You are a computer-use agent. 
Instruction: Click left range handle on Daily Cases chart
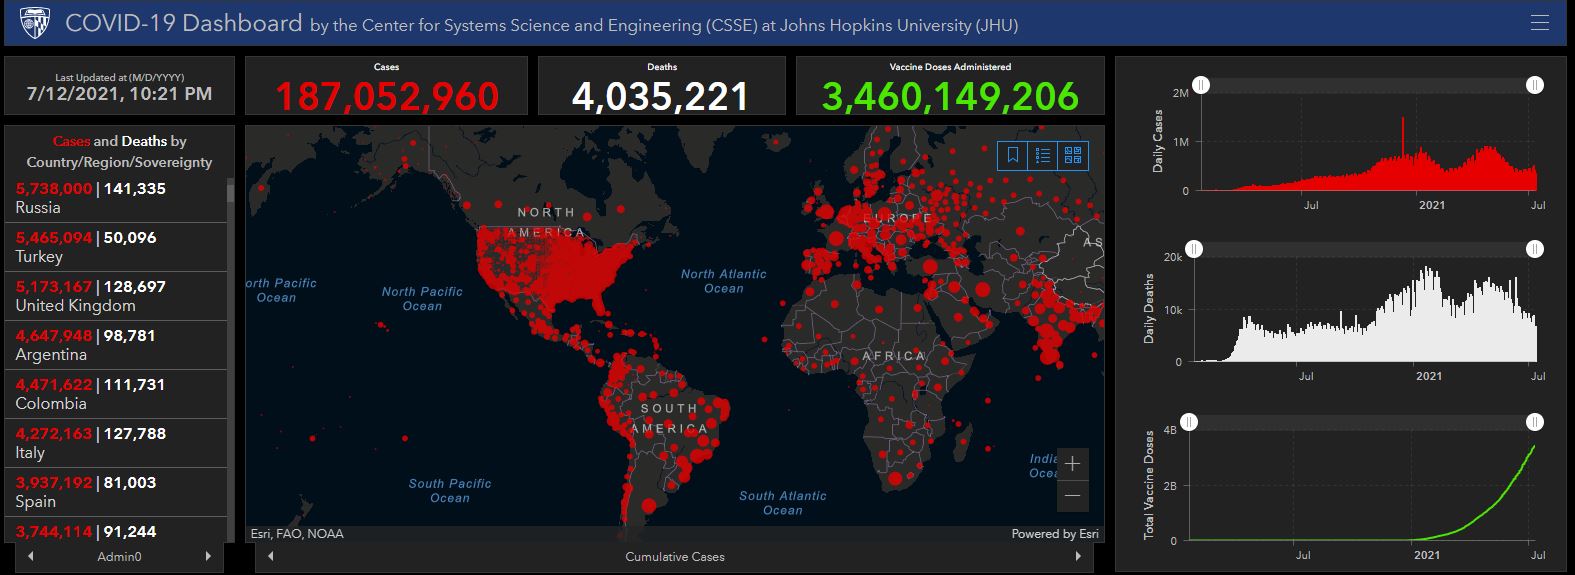point(1201,86)
